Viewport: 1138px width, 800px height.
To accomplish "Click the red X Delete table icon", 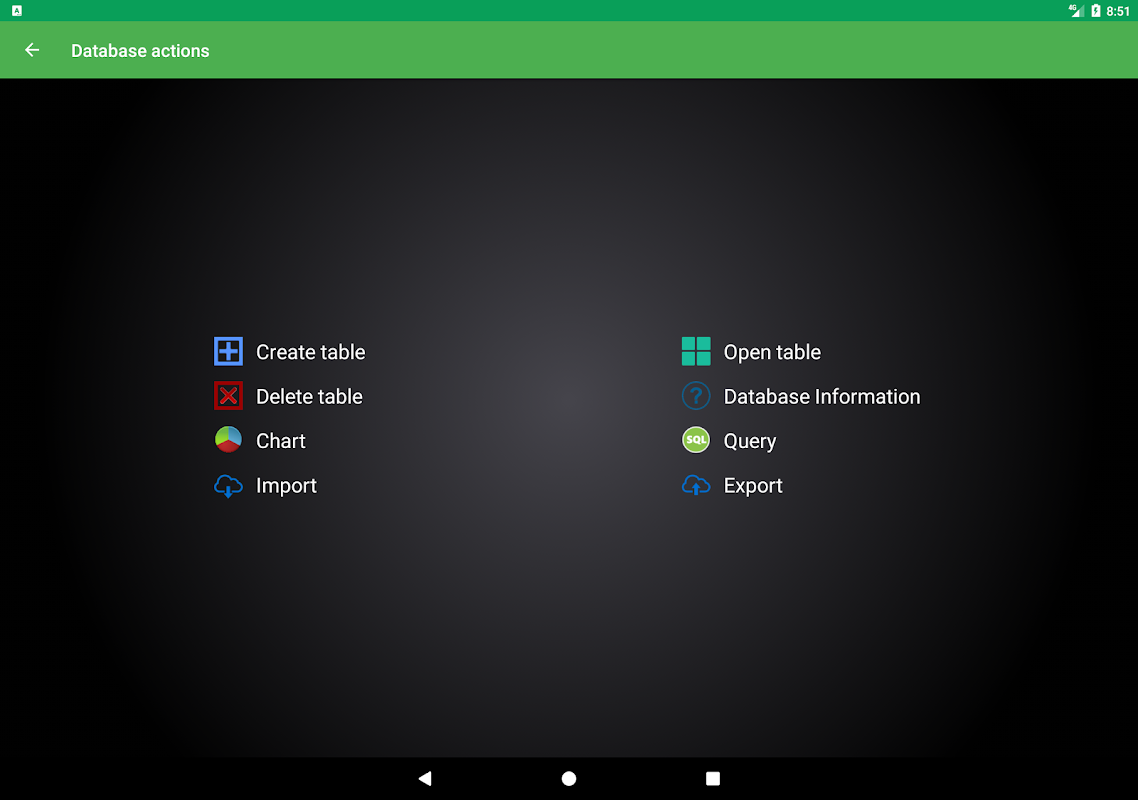I will click(228, 396).
